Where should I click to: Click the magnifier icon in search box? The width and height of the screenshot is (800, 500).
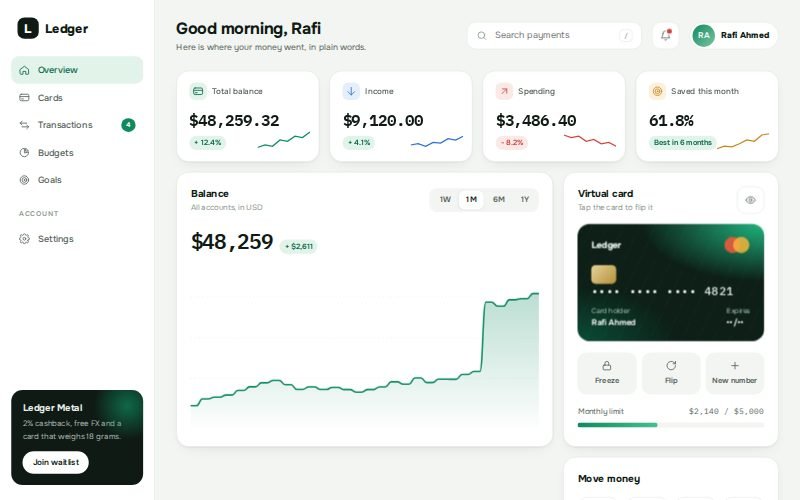pos(481,35)
